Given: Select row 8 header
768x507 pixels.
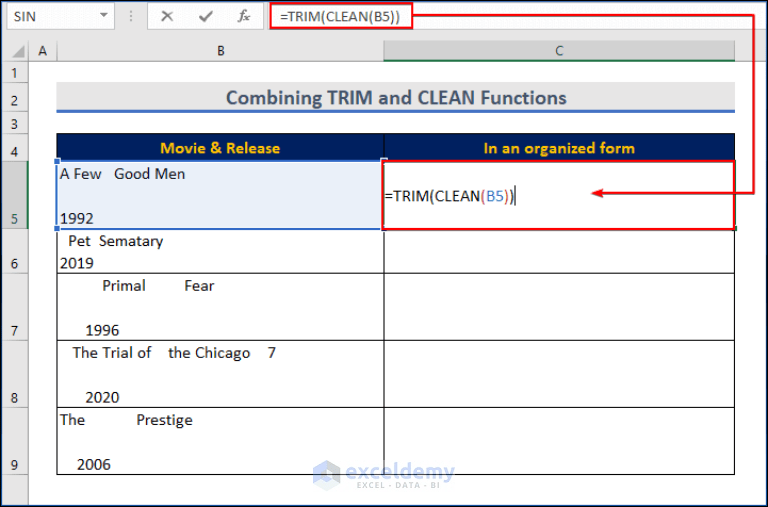Looking at the screenshot, I should pyautogui.click(x=14, y=374).
